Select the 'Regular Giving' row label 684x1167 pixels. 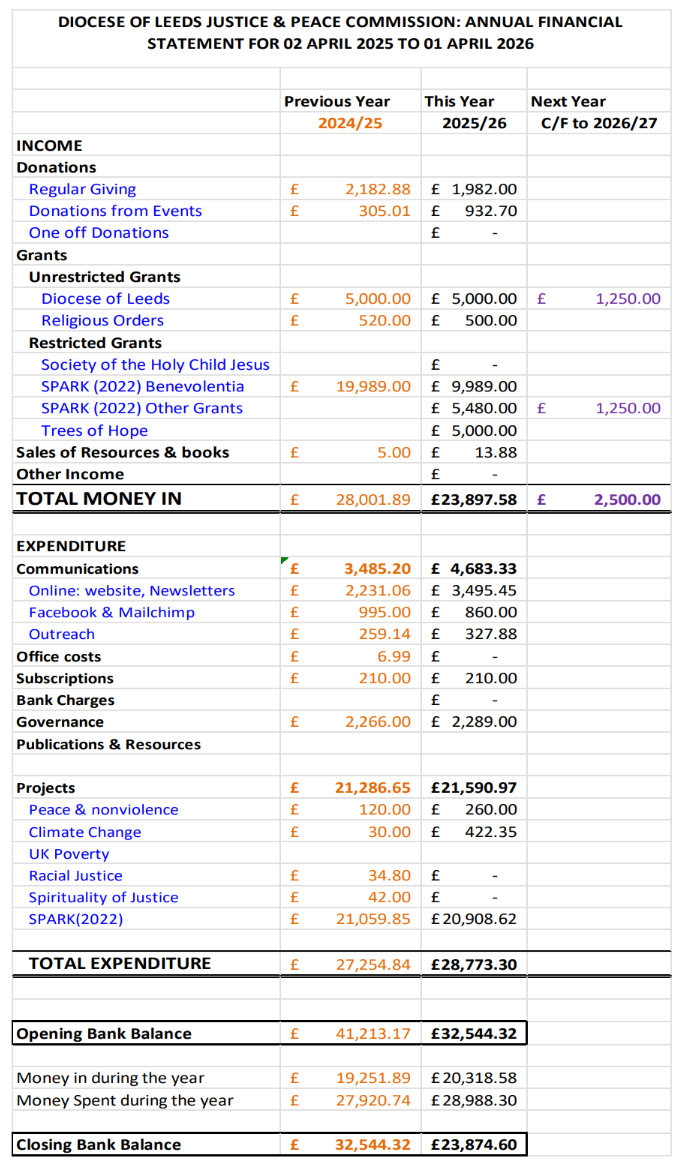[83, 189]
